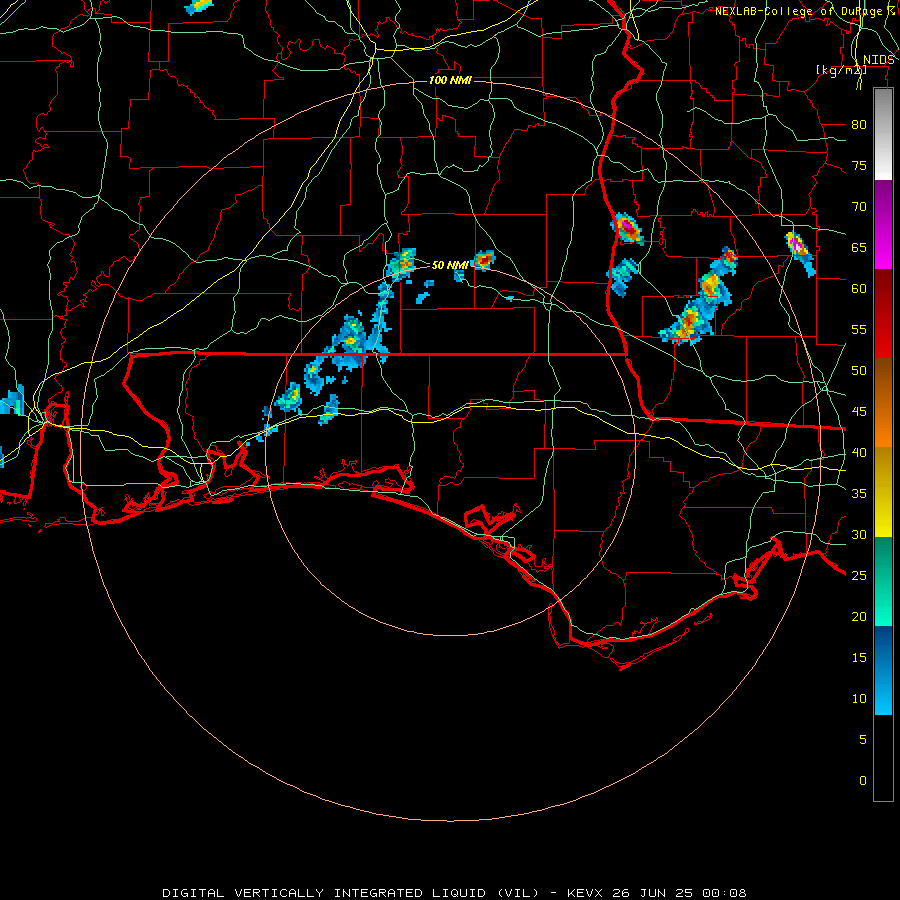Select the 10 value on the VIL scale

(859, 699)
